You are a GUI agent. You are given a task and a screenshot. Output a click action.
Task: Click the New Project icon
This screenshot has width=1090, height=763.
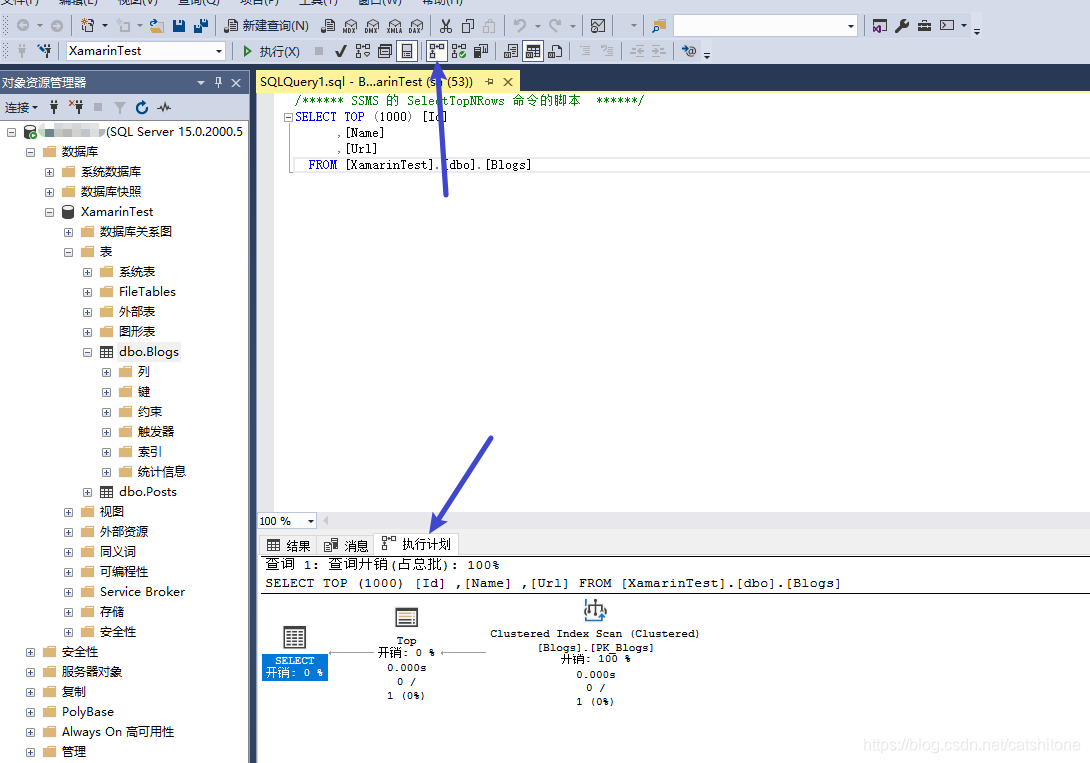[88, 26]
